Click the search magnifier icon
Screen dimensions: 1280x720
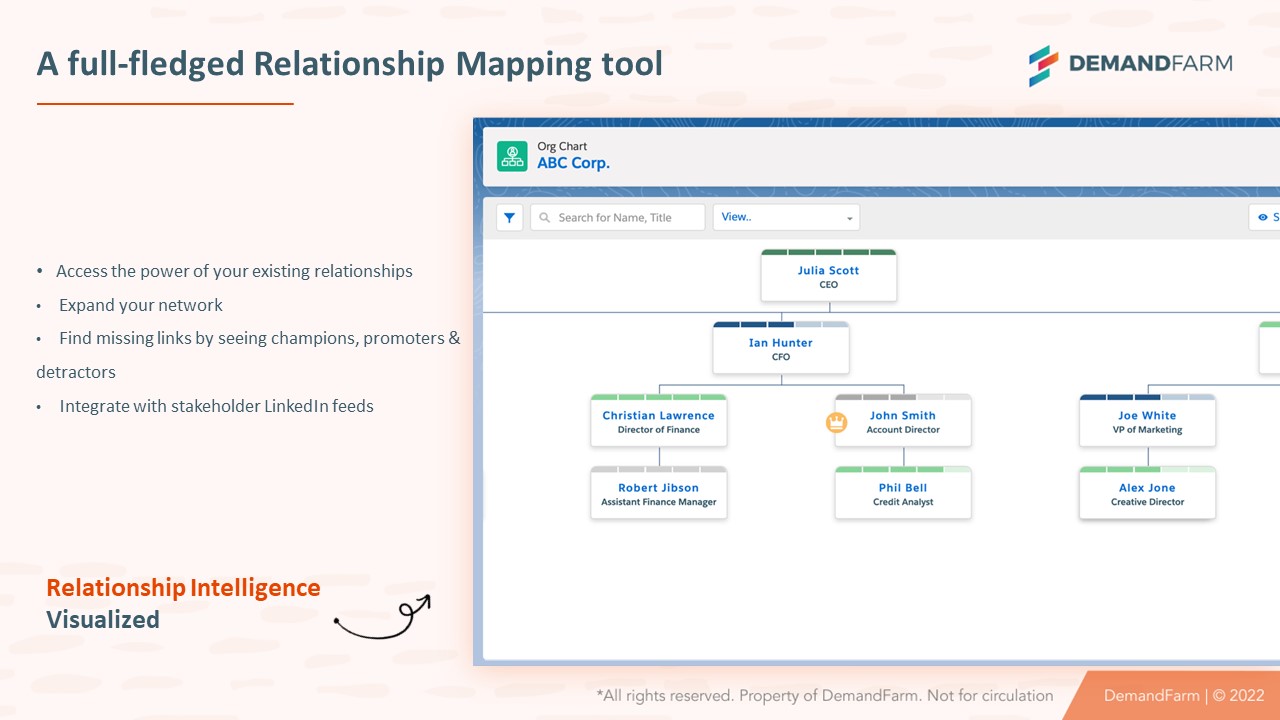(x=543, y=217)
